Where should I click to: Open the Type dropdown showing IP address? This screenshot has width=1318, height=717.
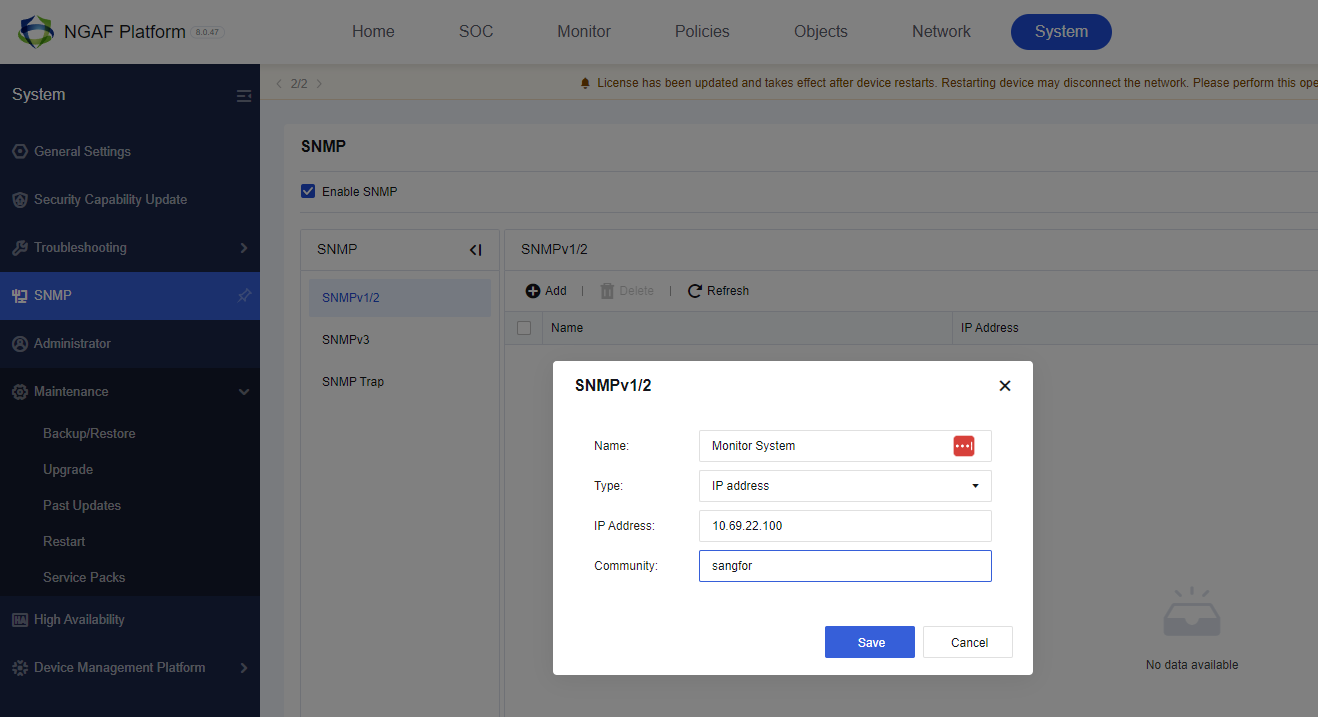[x=845, y=486]
